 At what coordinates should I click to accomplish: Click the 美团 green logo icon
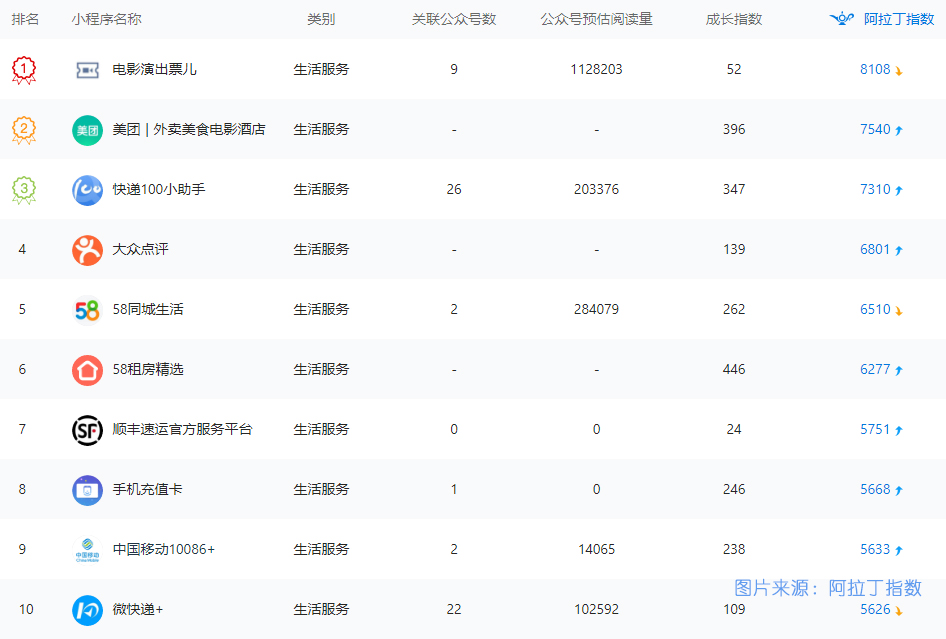point(87,130)
